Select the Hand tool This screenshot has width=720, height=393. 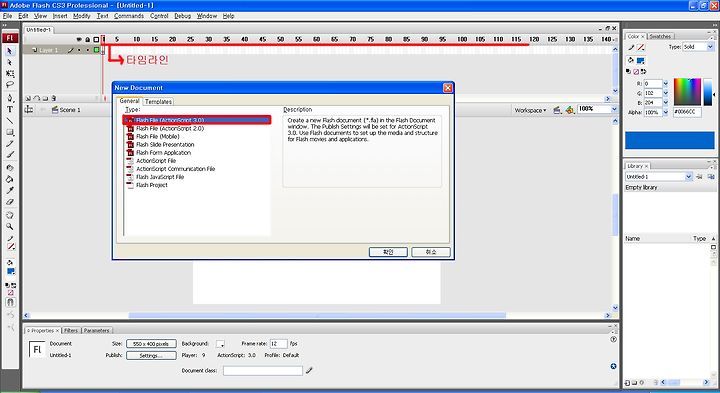pos(10,215)
